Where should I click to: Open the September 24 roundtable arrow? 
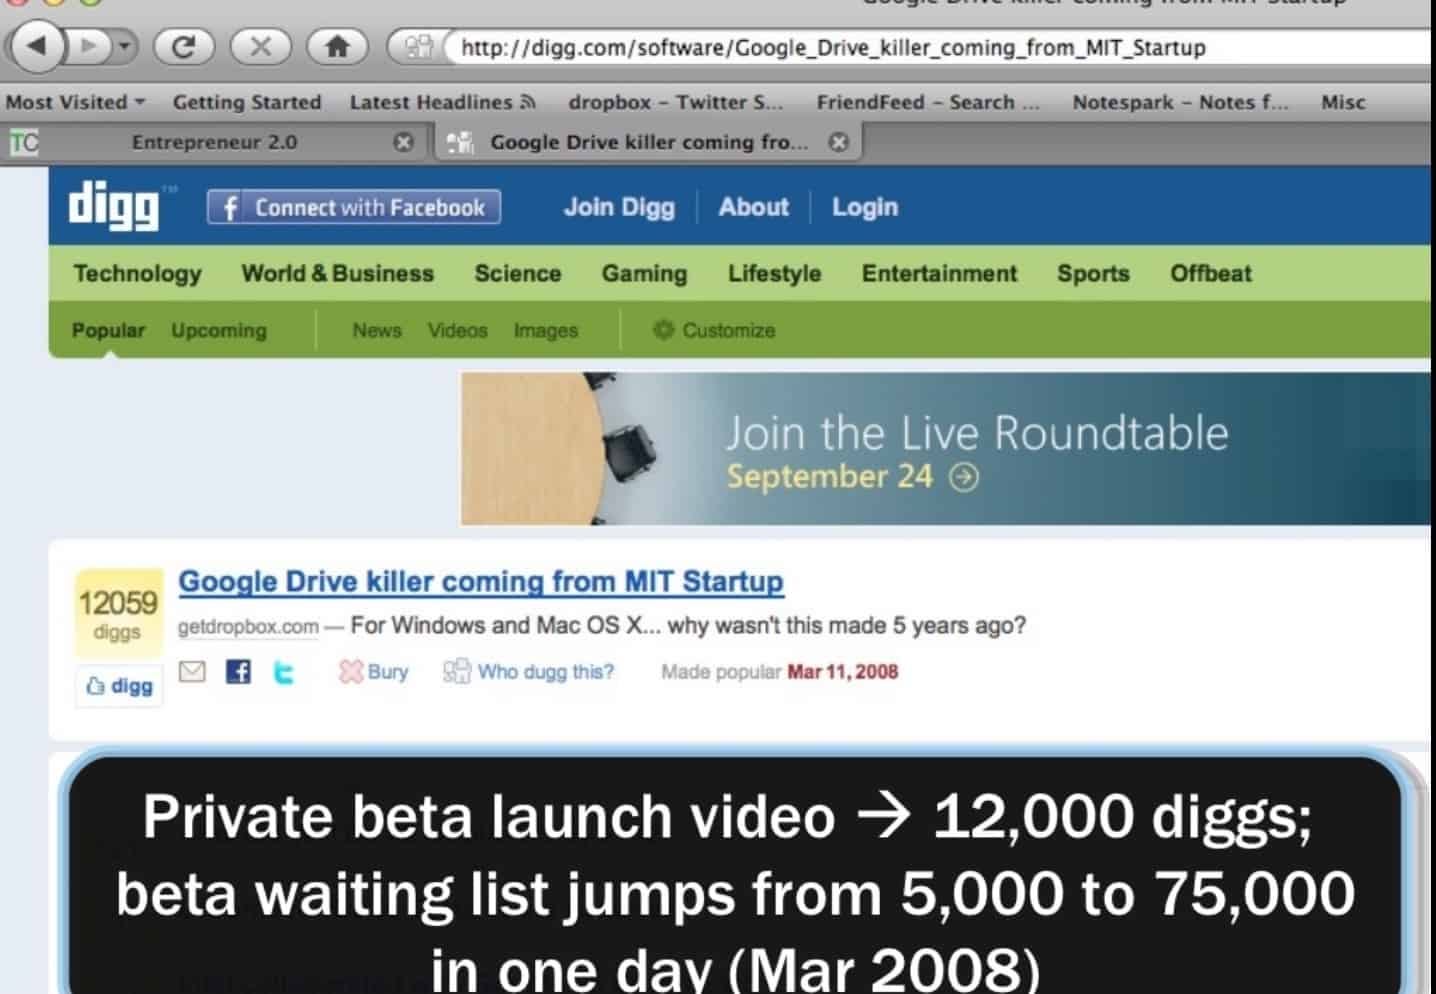pyautogui.click(x=963, y=478)
